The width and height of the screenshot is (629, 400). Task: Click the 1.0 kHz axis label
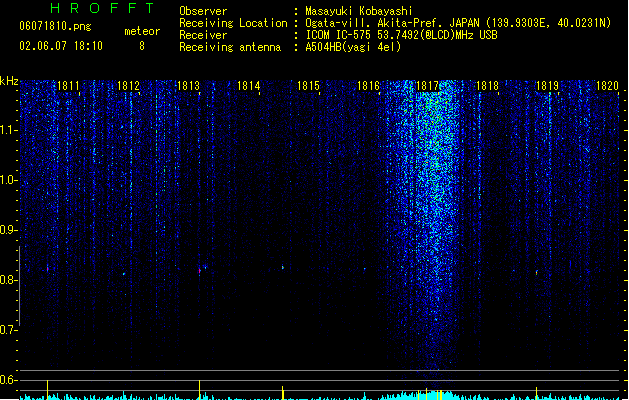[x=8, y=180]
